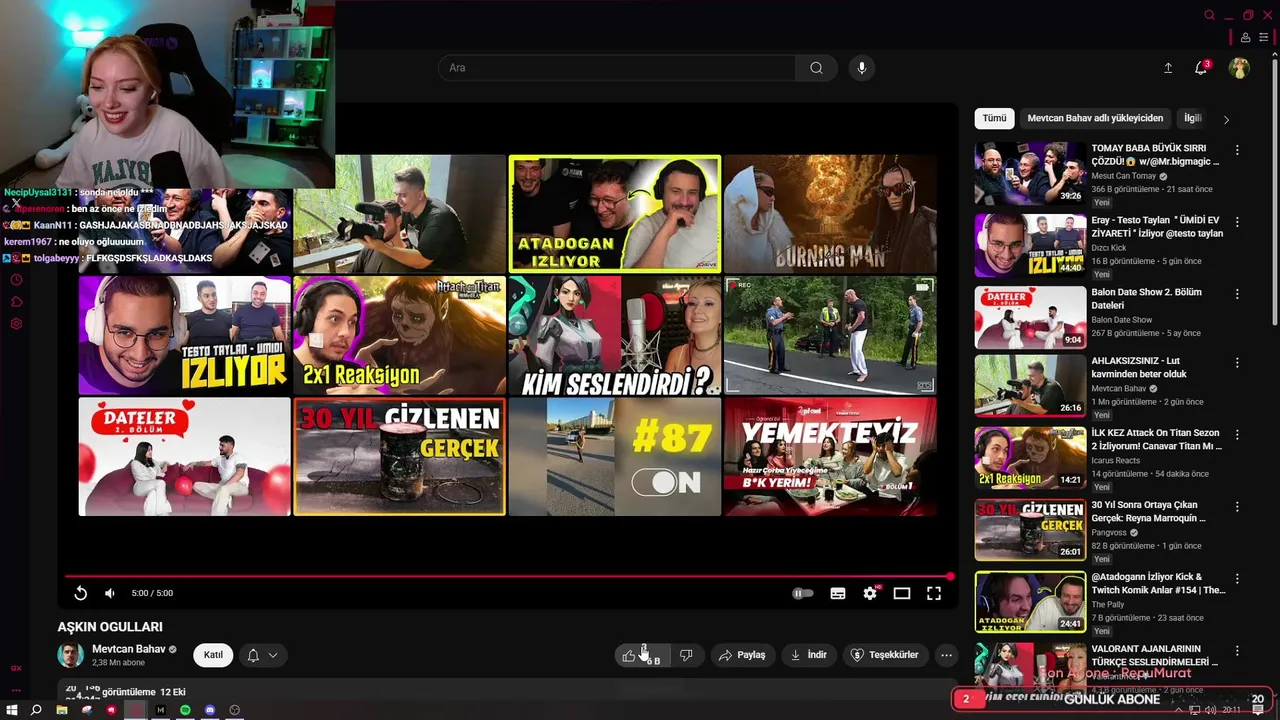
Task: Open the clock history sidebar icon
Action: 16,279
